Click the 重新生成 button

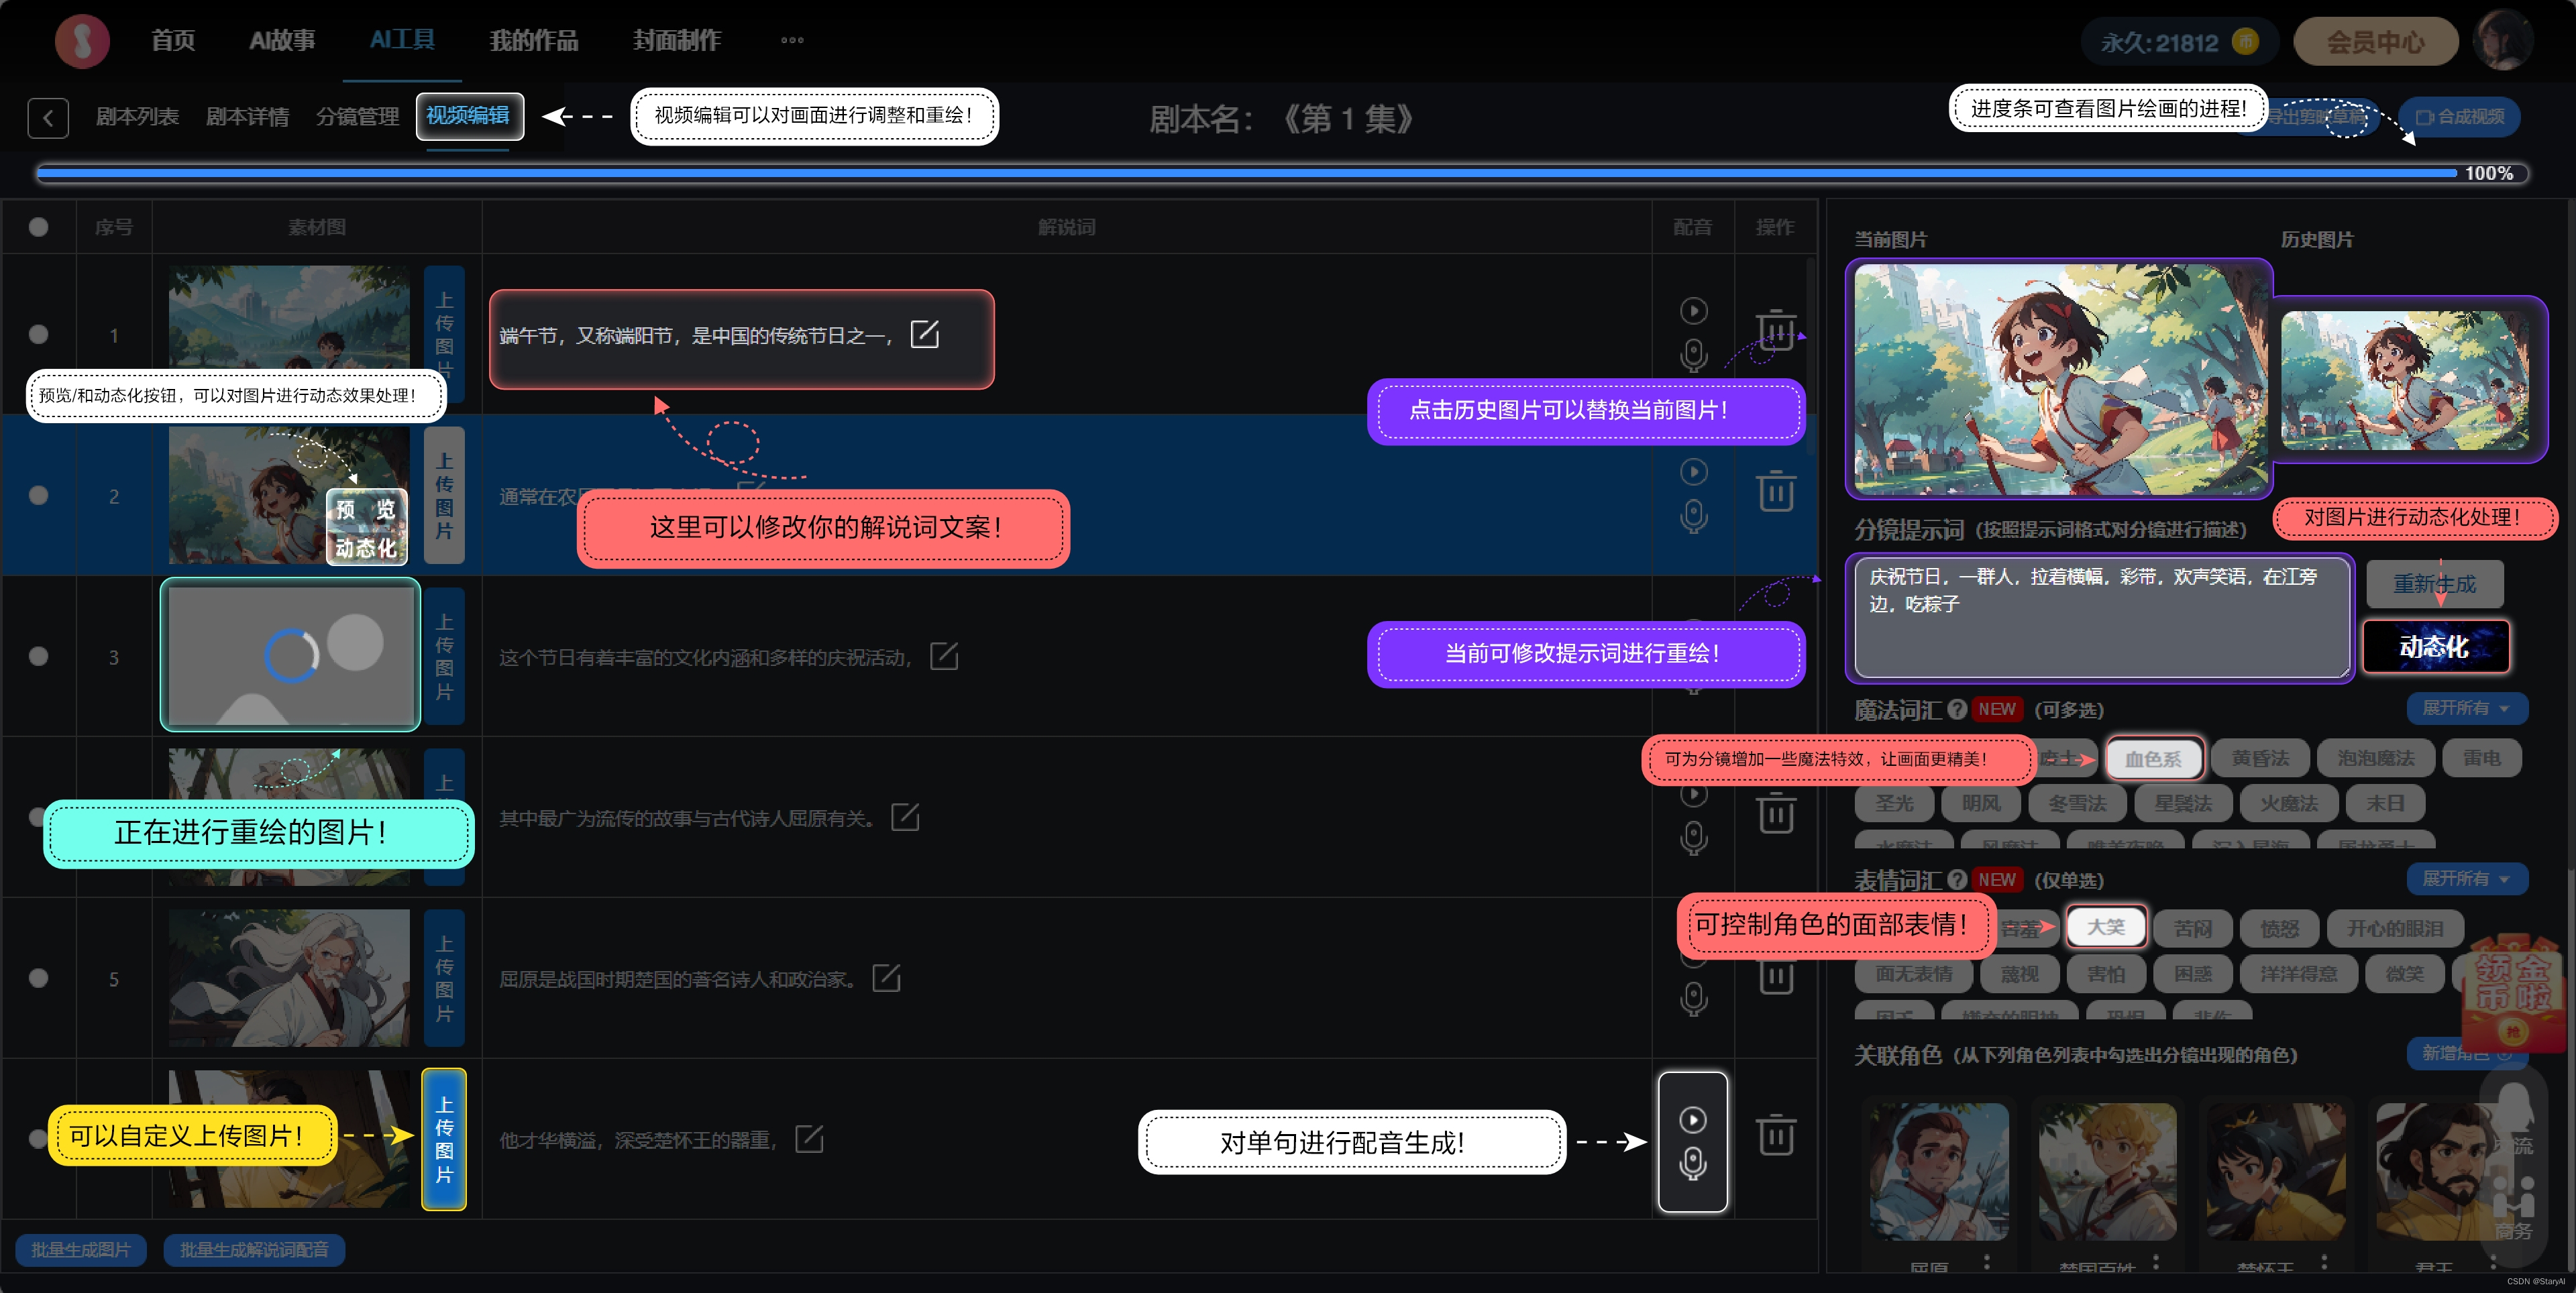click(2434, 584)
